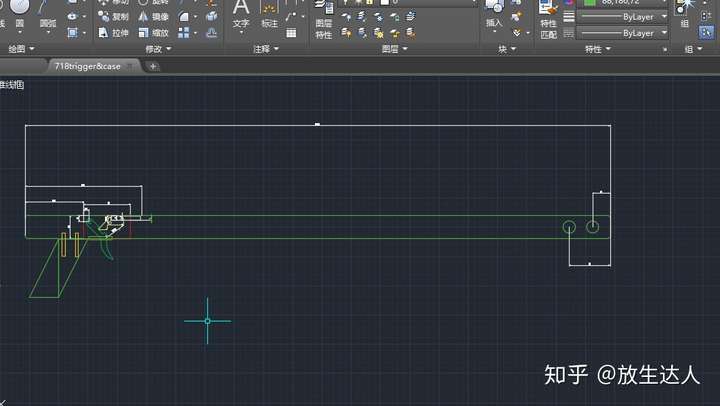The height and width of the screenshot is (406, 720).
Task: Open the green object color swatch
Action: (589, 2)
